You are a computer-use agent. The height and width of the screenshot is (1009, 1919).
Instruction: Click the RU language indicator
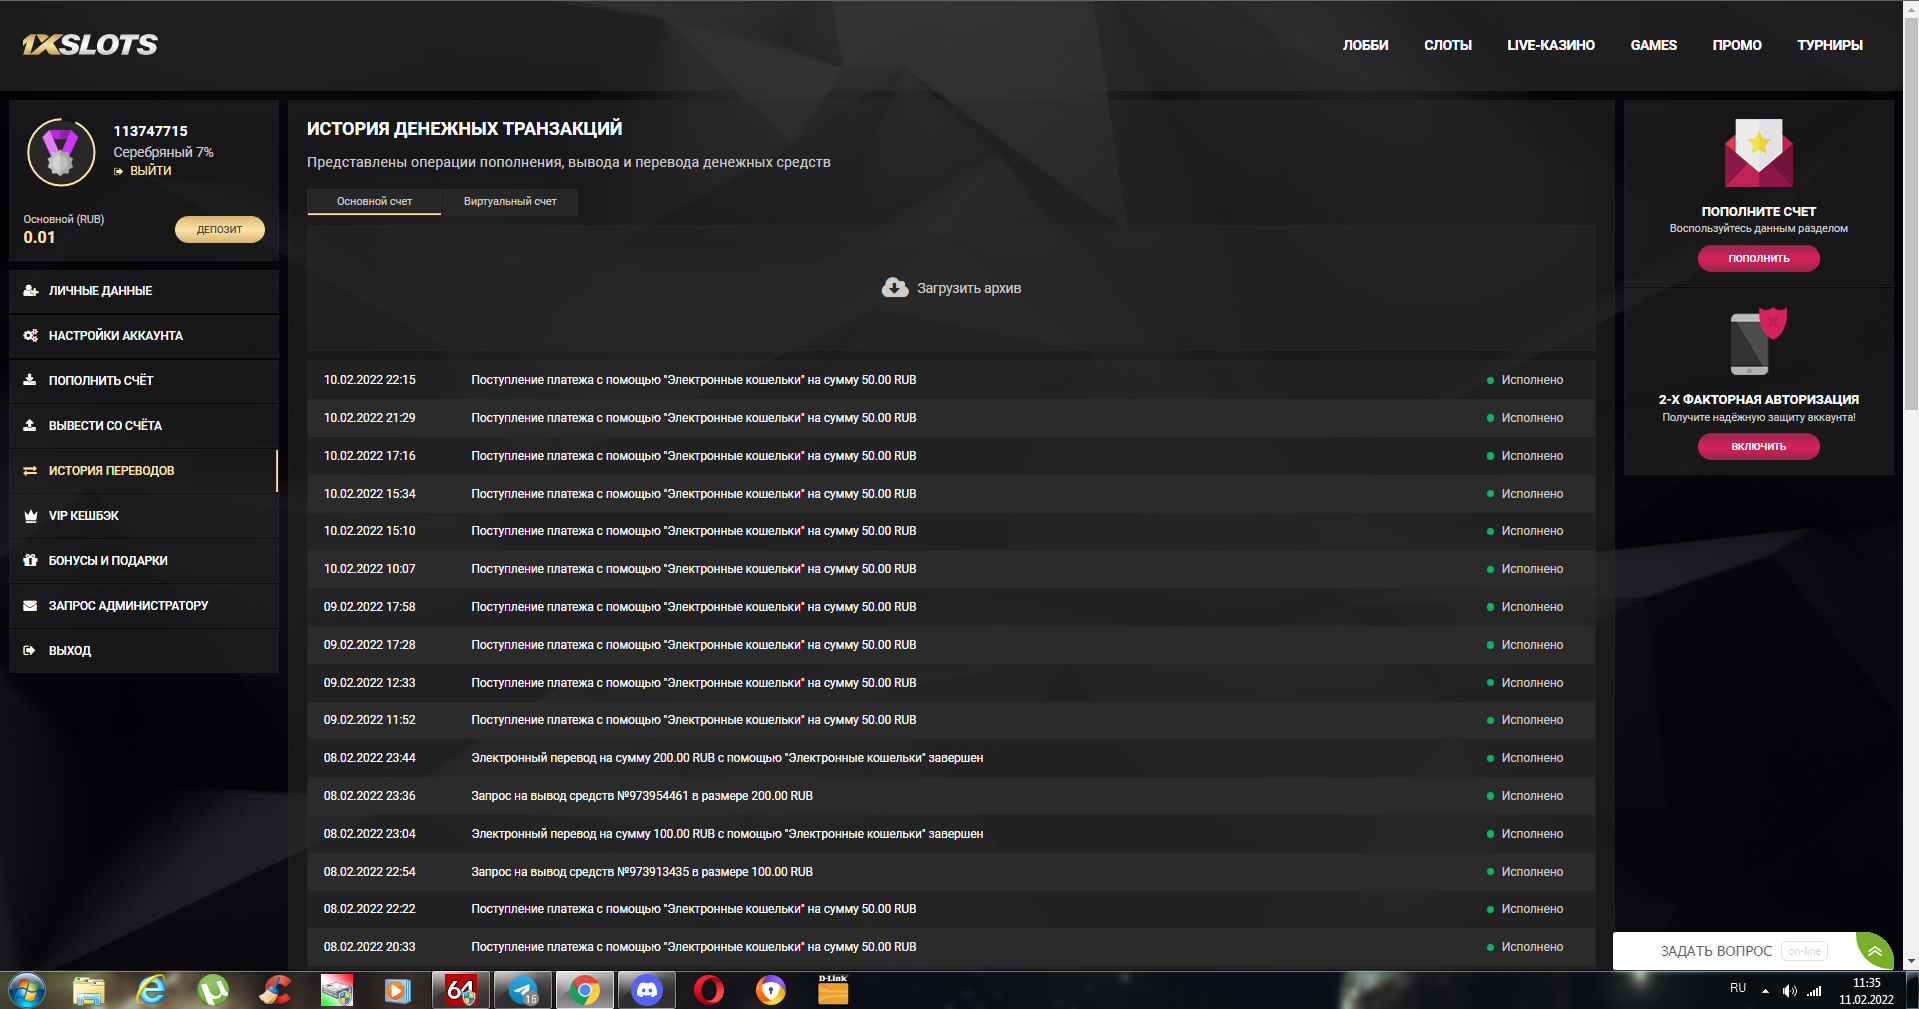(1738, 988)
